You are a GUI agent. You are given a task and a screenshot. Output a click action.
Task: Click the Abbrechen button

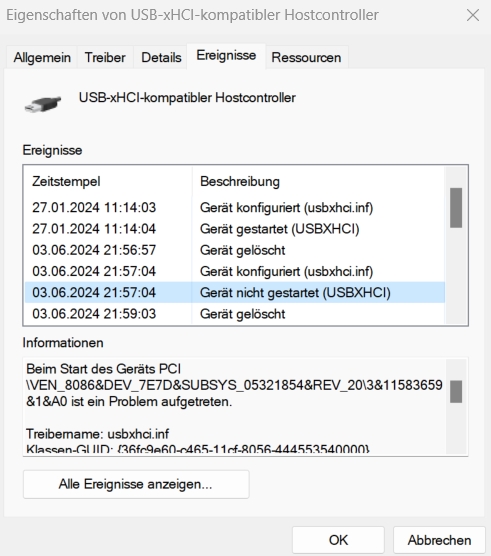click(x=439, y=540)
